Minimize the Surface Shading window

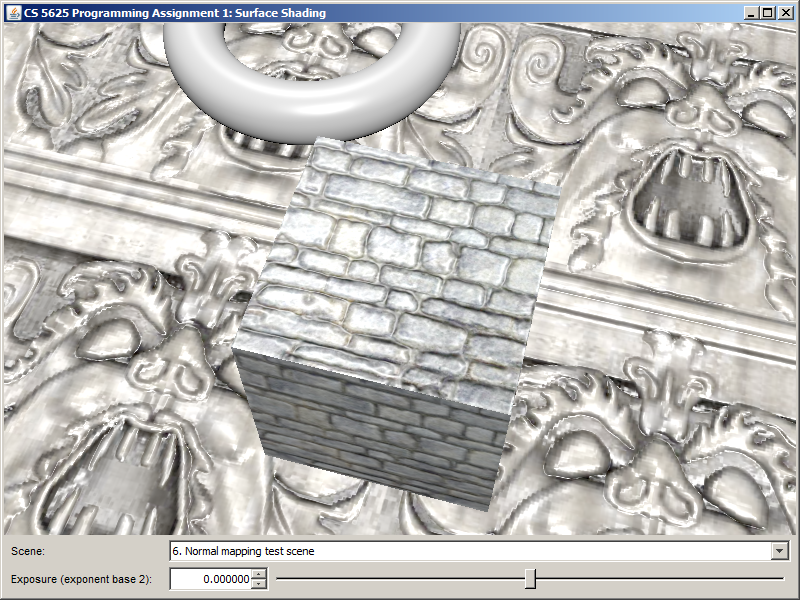751,13
